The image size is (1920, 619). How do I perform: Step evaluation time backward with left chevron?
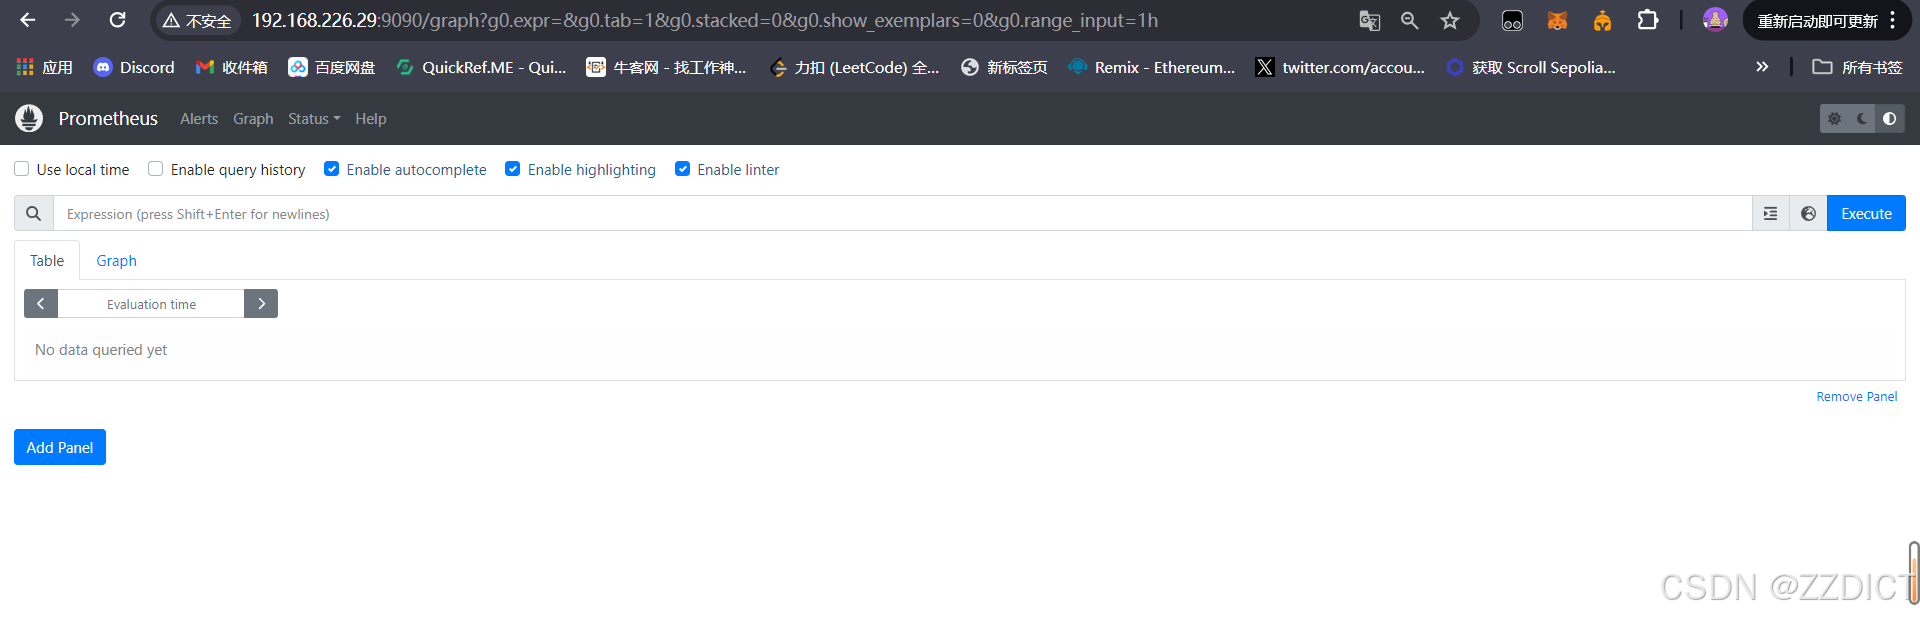pyautogui.click(x=41, y=303)
